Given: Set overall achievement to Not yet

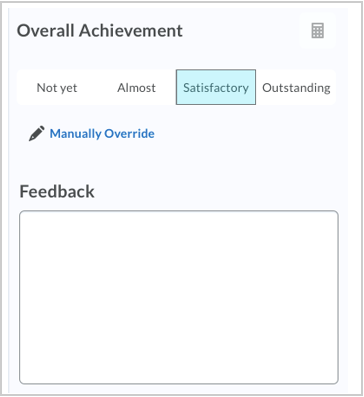Looking at the screenshot, I should pyautogui.click(x=57, y=88).
